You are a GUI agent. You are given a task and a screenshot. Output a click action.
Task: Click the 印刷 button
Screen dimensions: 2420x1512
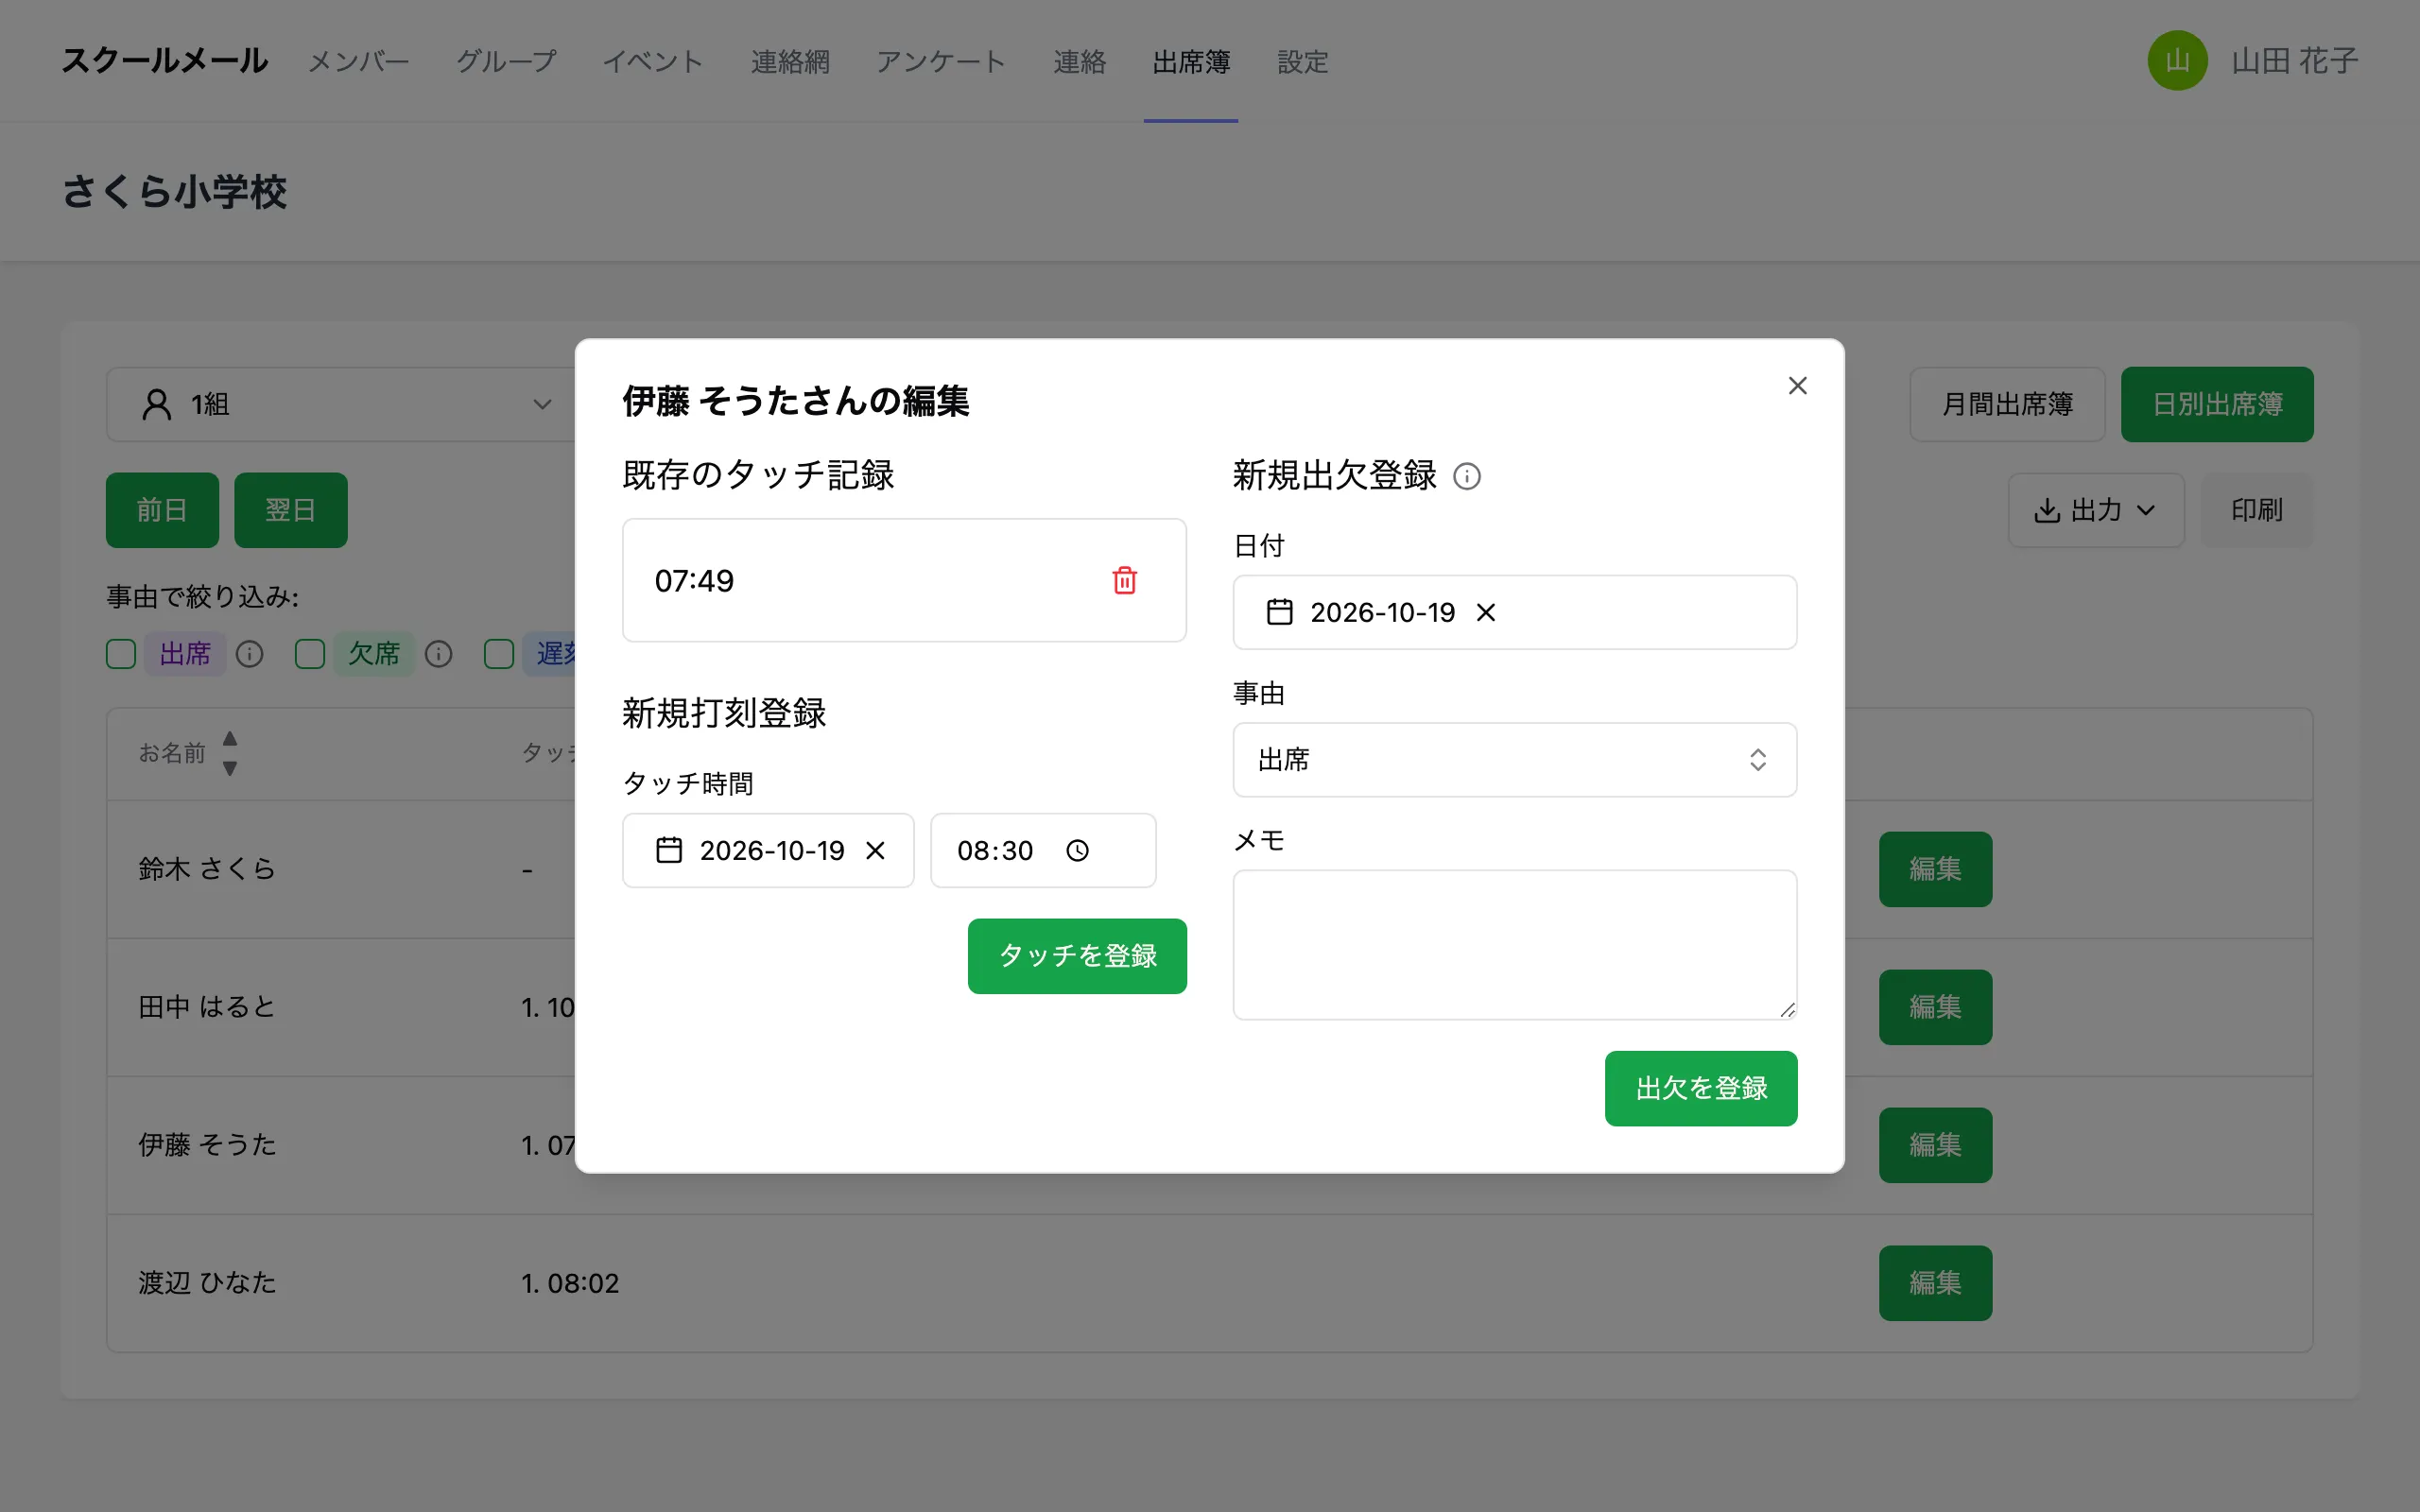[x=2257, y=510]
